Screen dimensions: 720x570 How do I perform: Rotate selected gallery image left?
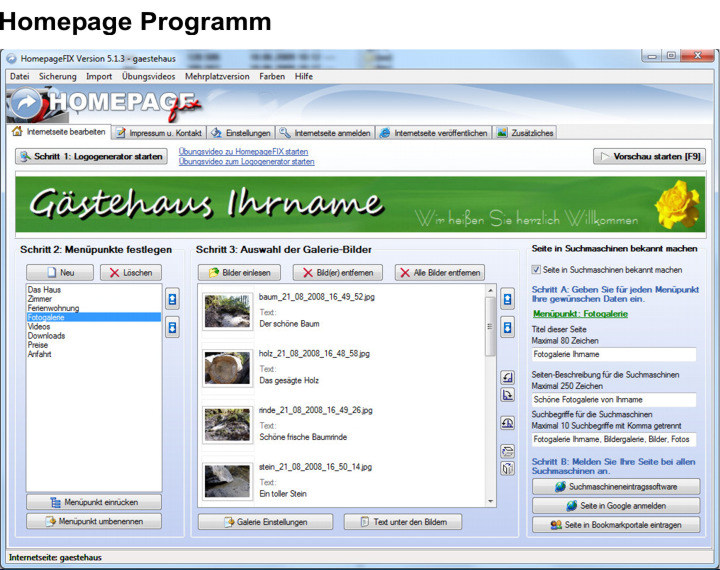(x=507, y=378)
